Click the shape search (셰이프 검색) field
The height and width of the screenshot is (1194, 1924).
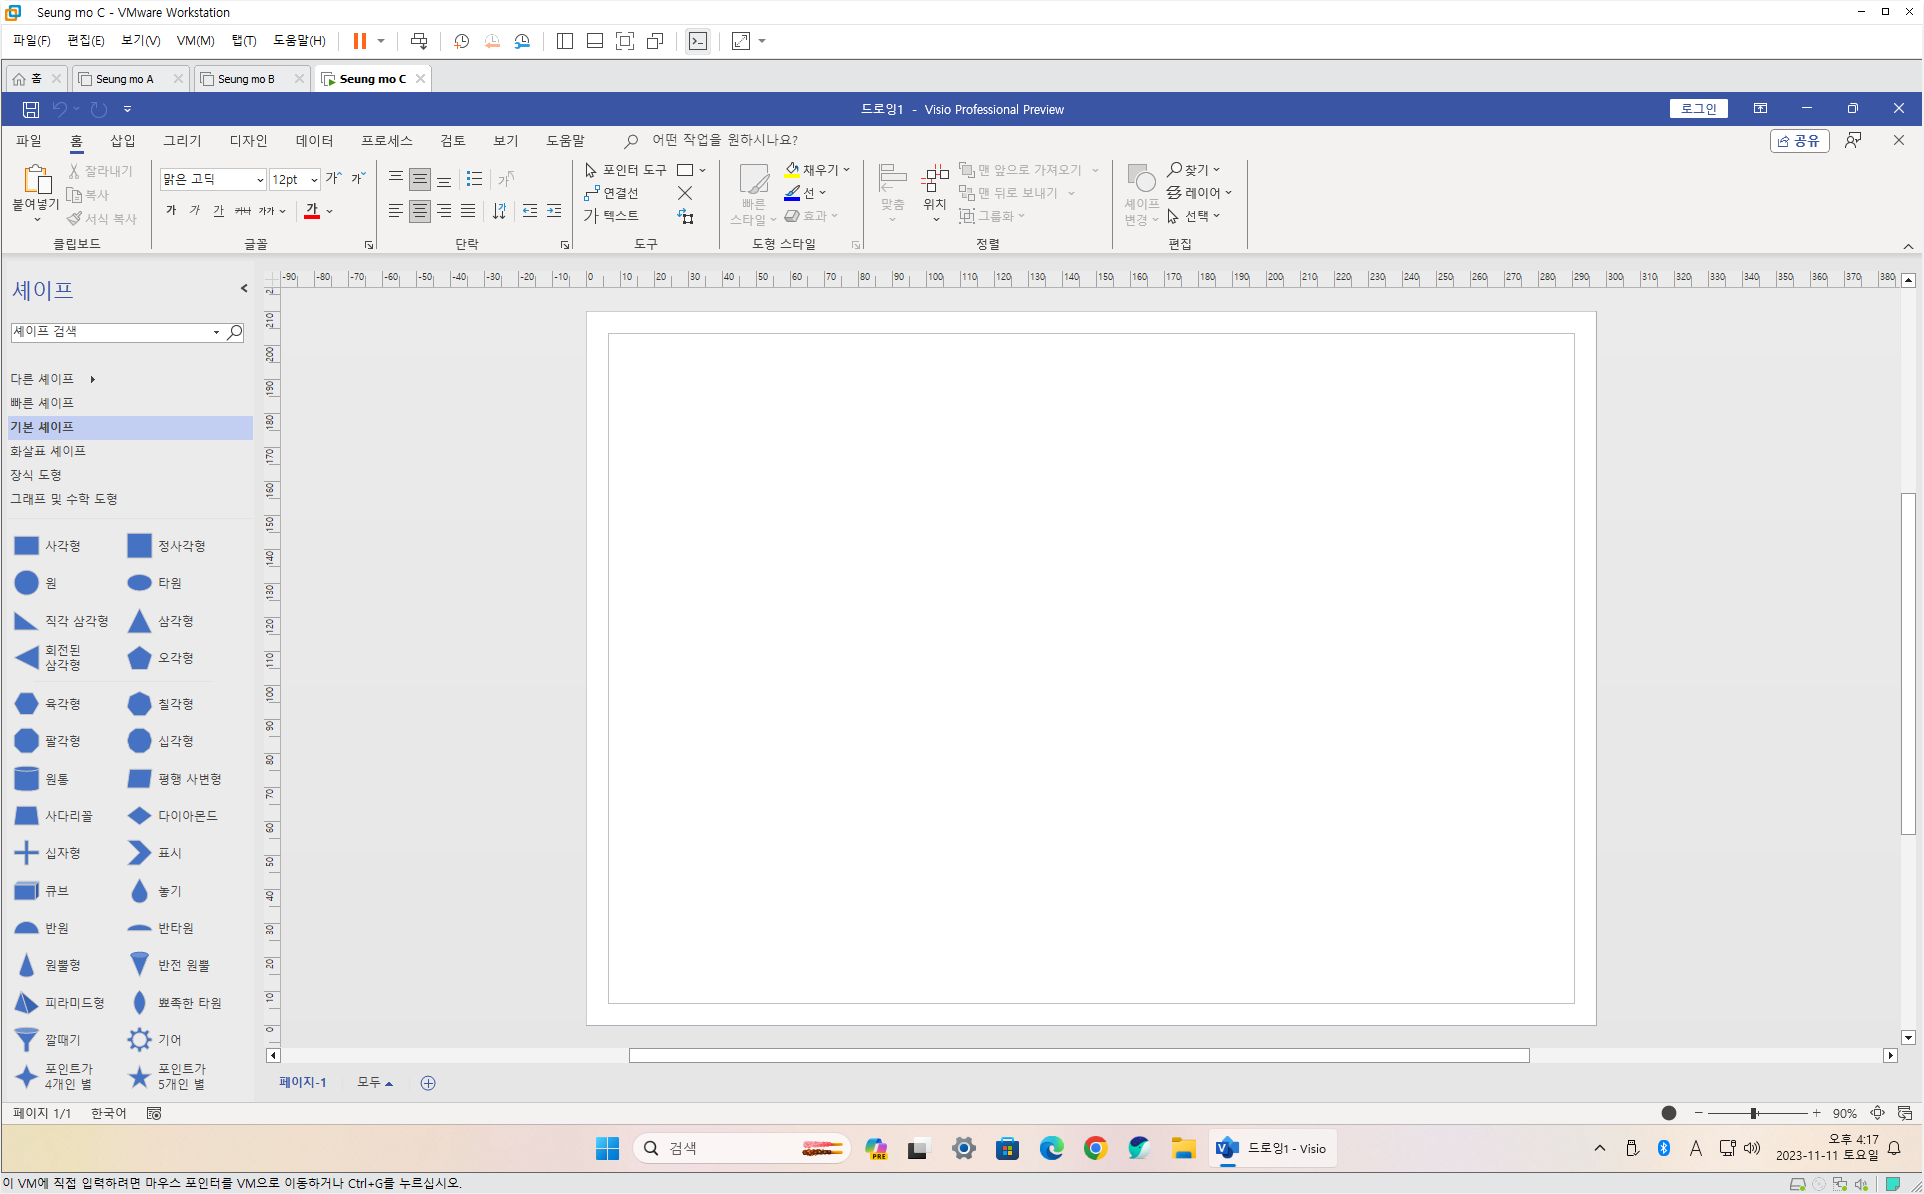coord(110,332)
